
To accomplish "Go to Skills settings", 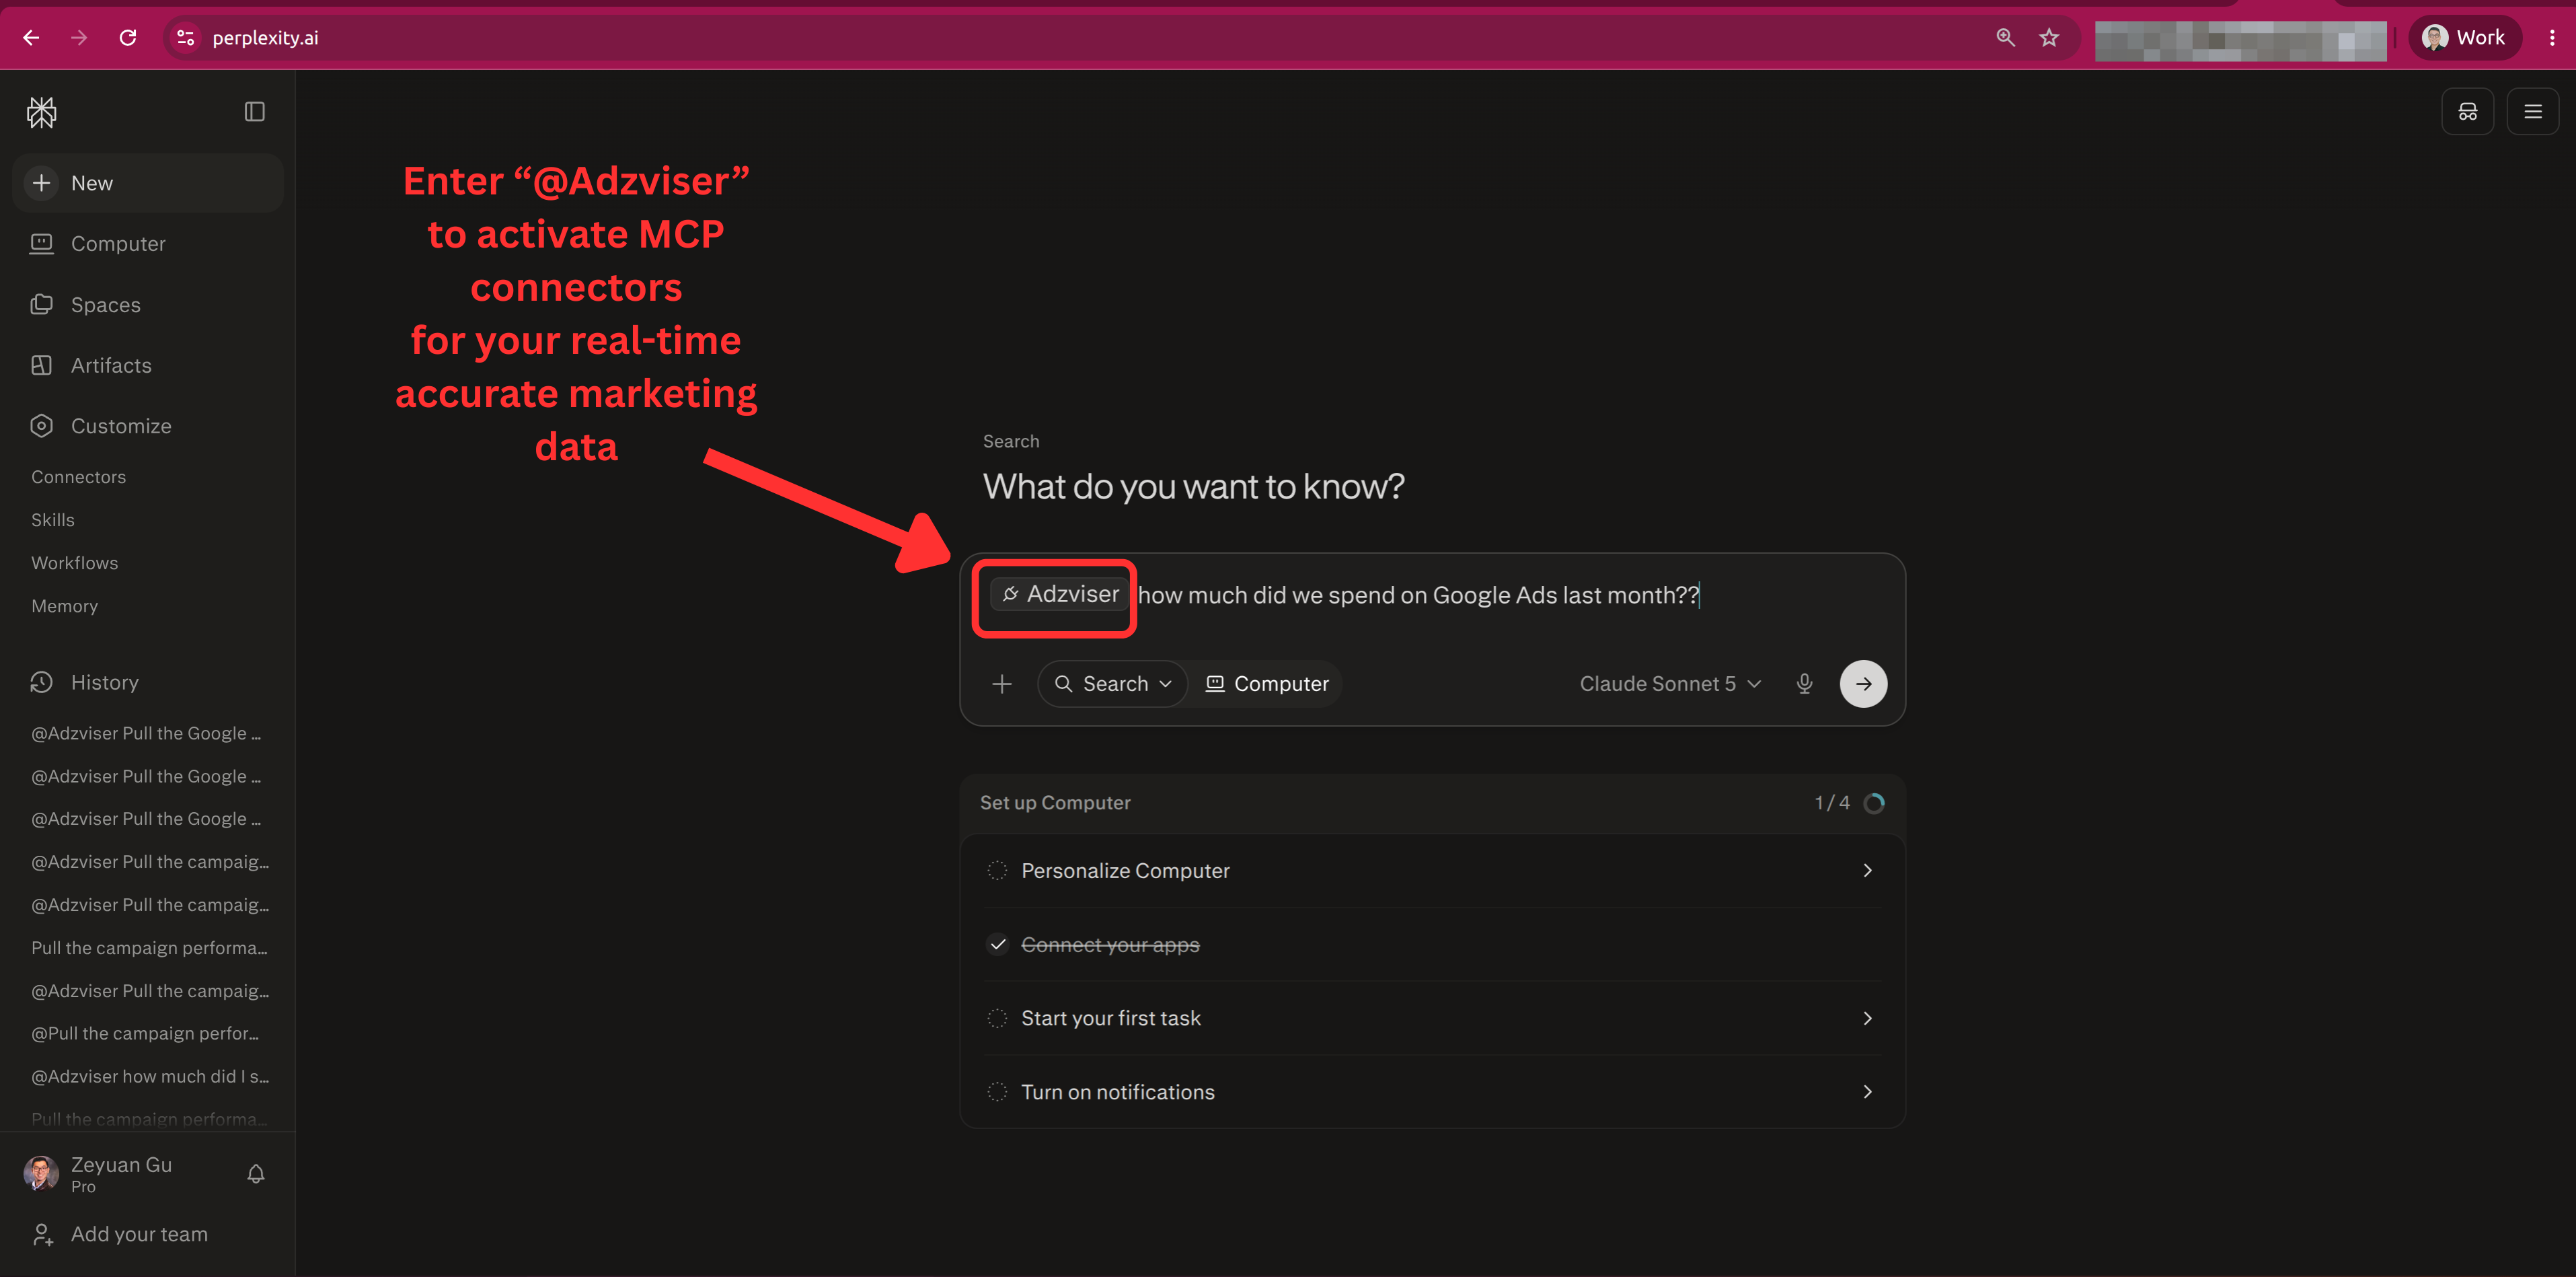I will (53, 520).
